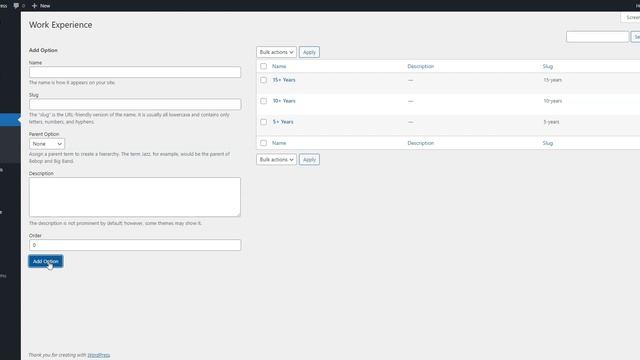
Task: Toggle the select-all checkbox in table header
Action: [x=264, y=66]
